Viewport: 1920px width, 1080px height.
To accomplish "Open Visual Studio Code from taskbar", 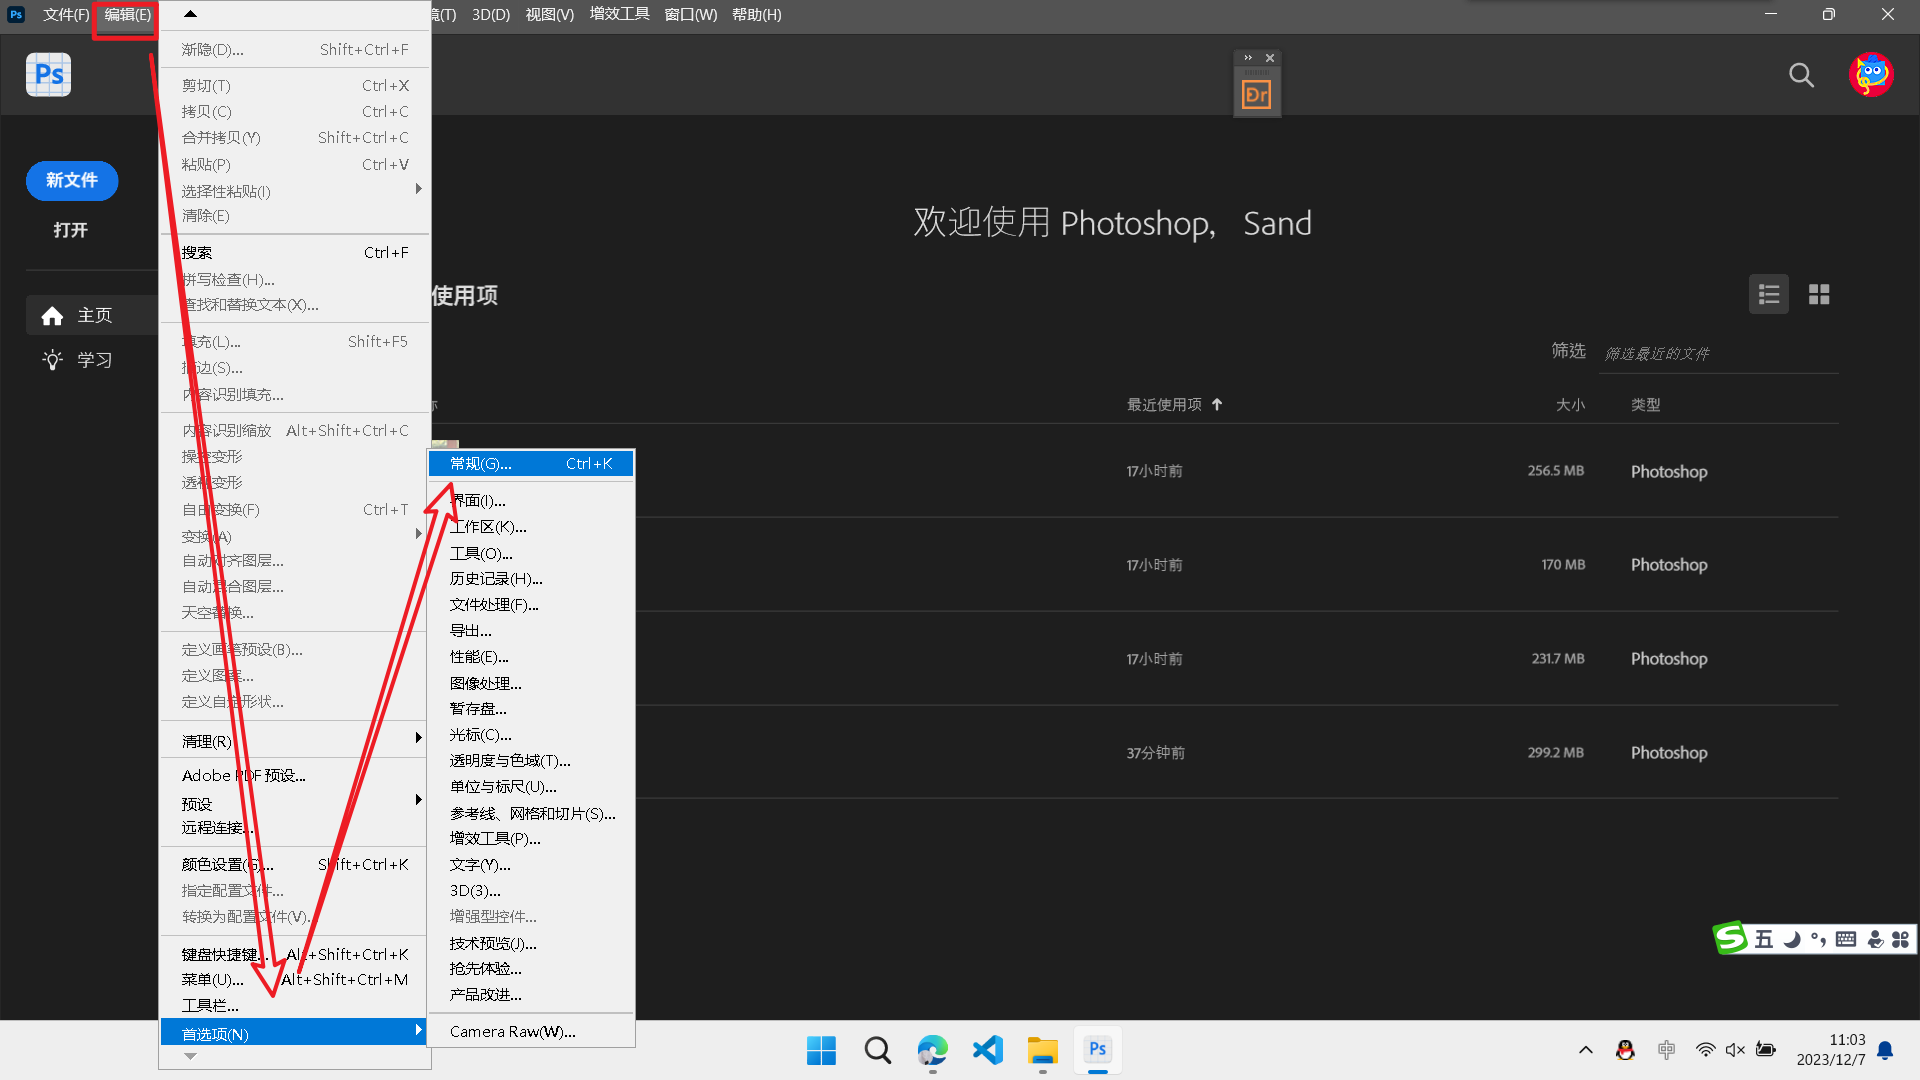I will pos(987,1050).
